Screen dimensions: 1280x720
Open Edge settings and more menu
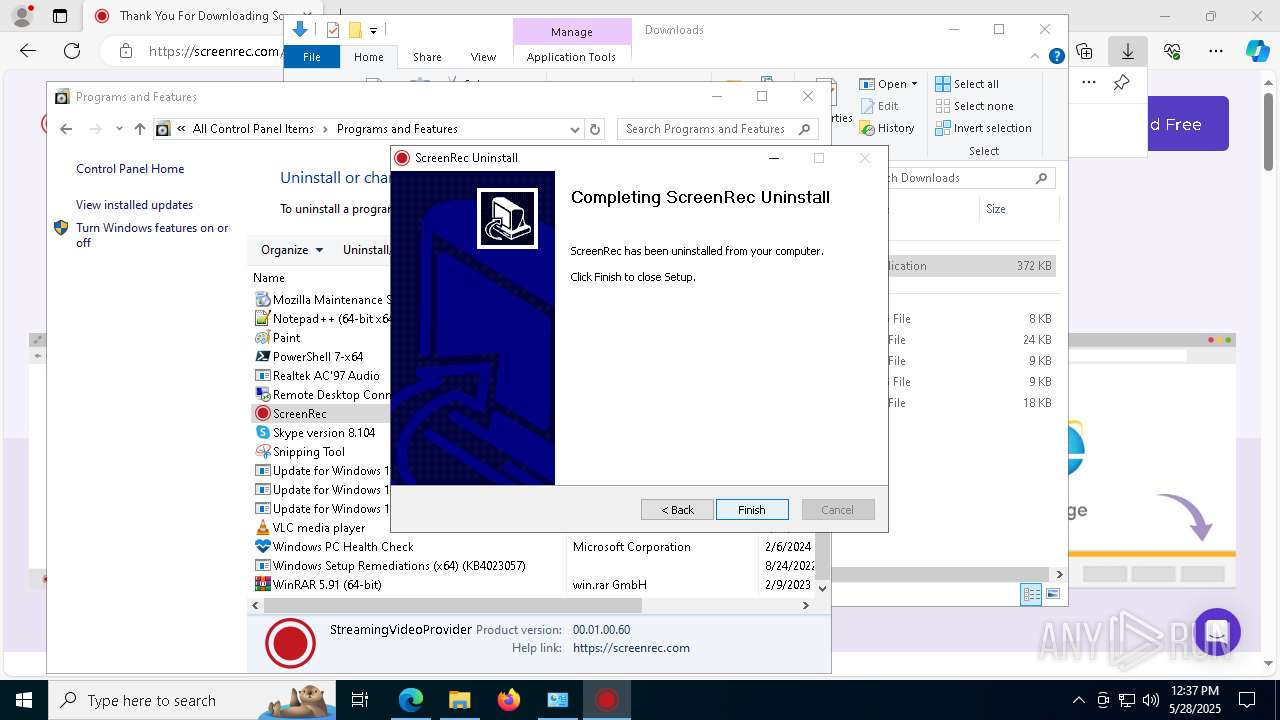click(1216, 51)
